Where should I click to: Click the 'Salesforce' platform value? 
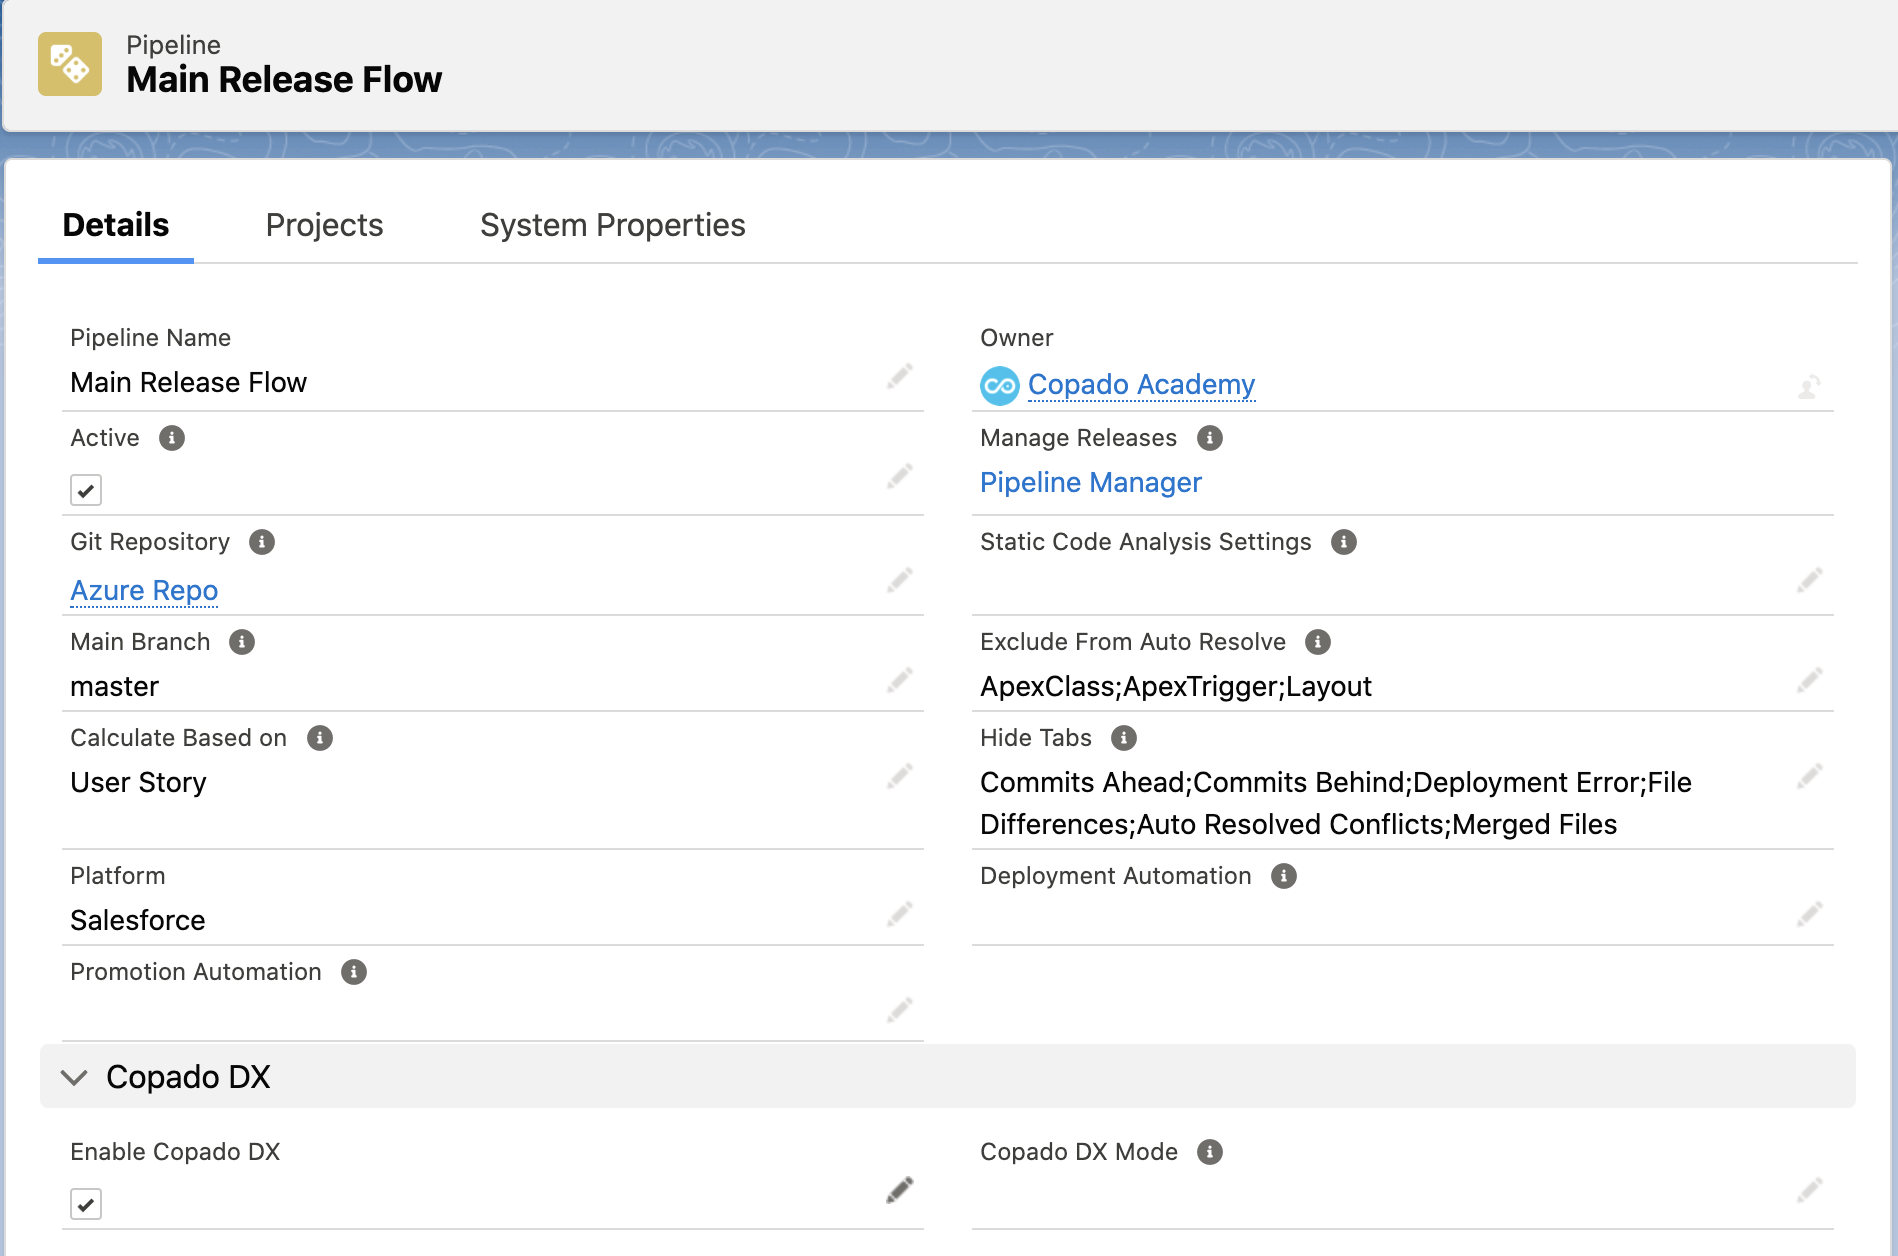pyautogui.click(x=138, y=921)
